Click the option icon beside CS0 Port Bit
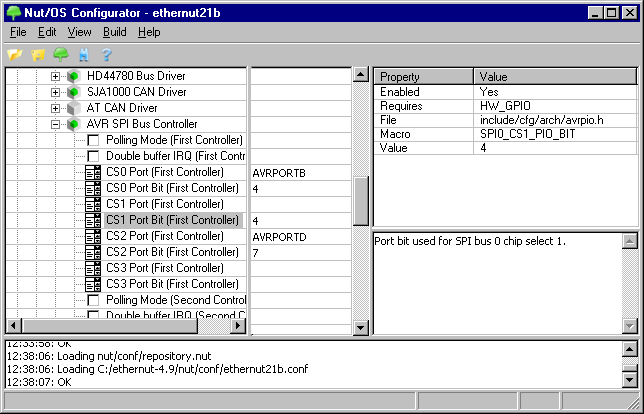This screenshot has height=414, width=644. tap(93, 188)
